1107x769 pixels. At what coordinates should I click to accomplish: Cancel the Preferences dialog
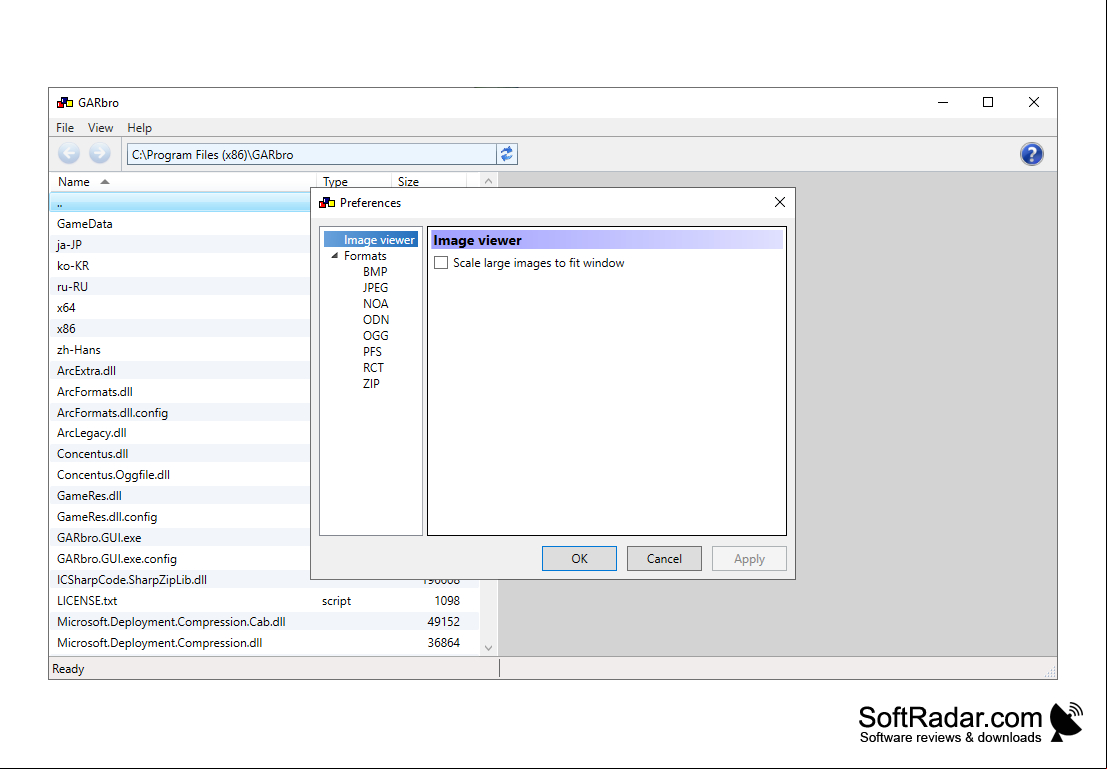coord(664,559)
